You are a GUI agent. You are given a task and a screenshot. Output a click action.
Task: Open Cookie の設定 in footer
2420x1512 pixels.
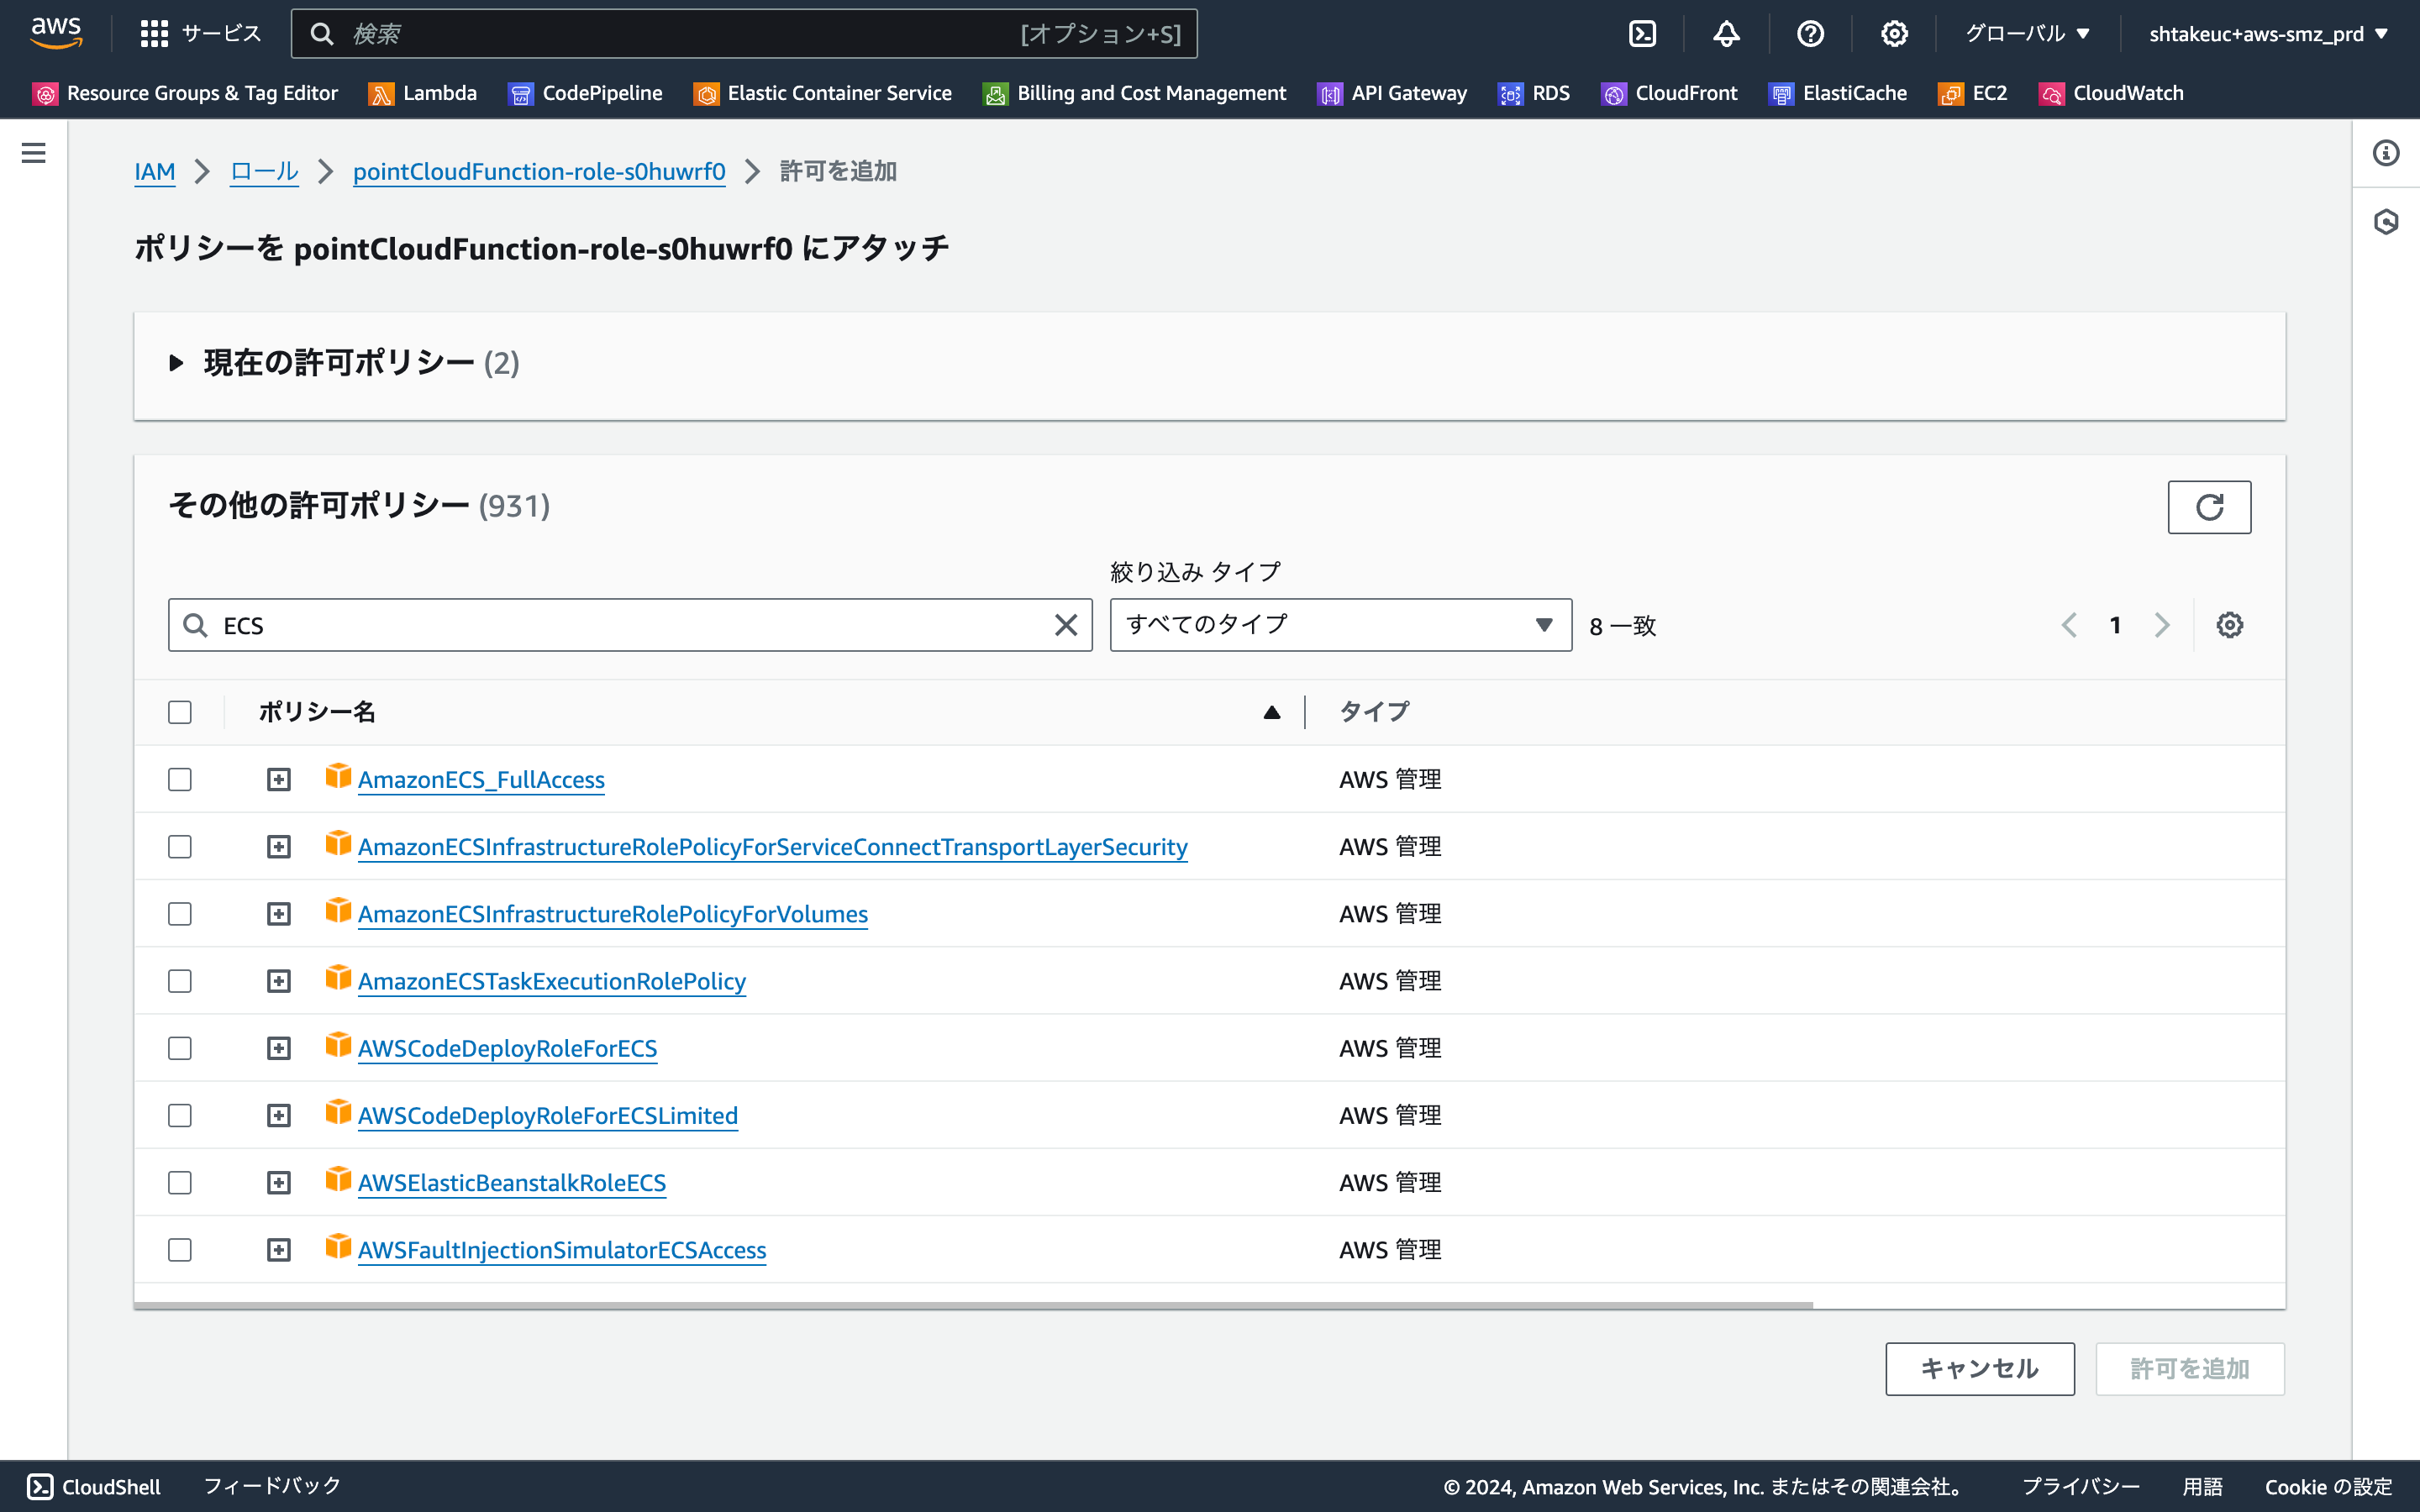tap(2328, 1486)
